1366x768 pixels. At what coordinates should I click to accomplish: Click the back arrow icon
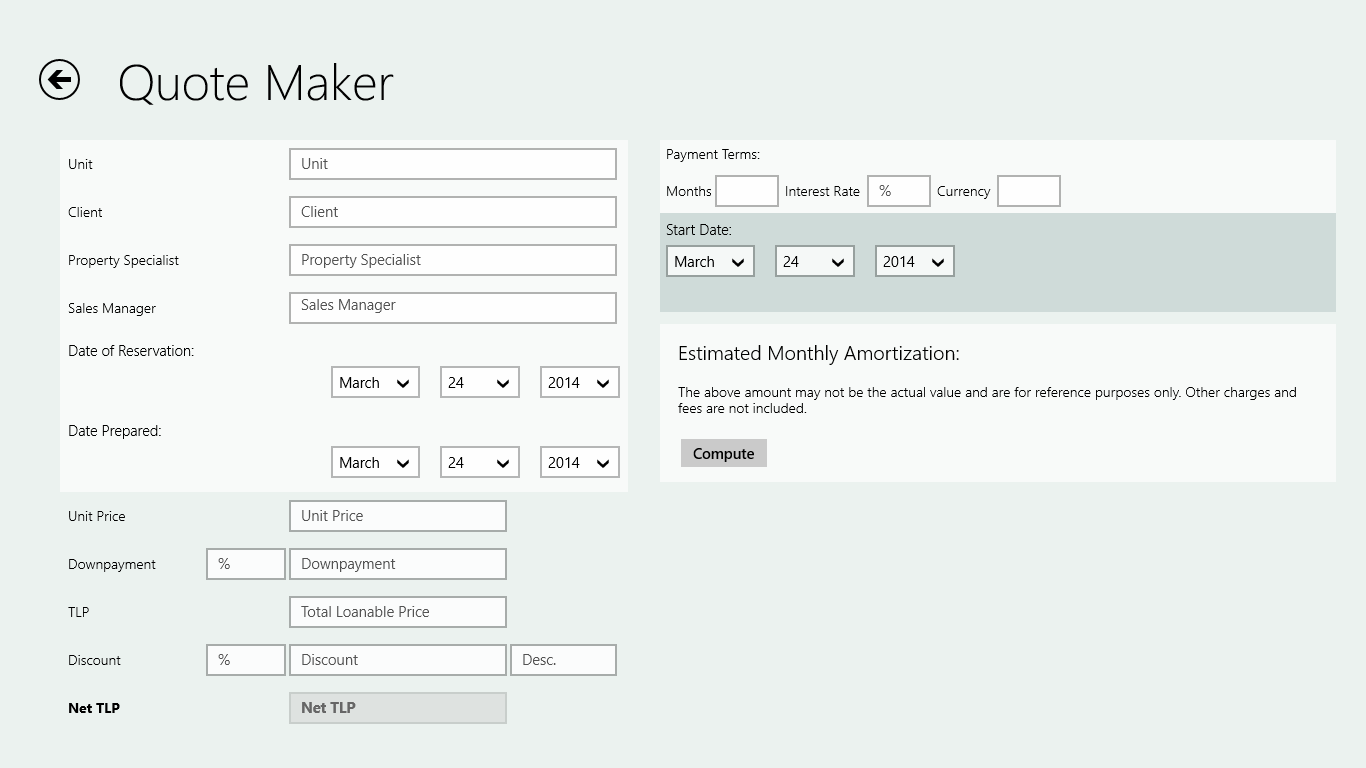(x=59, y=80)
